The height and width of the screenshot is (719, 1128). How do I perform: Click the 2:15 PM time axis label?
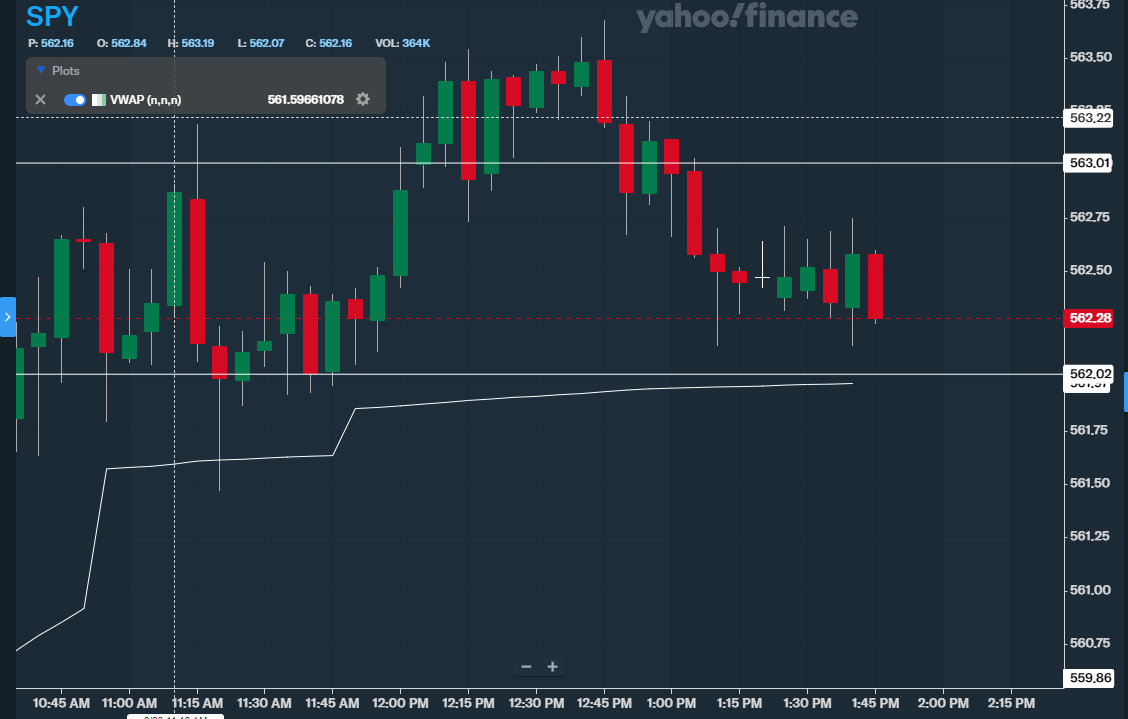1011,703
